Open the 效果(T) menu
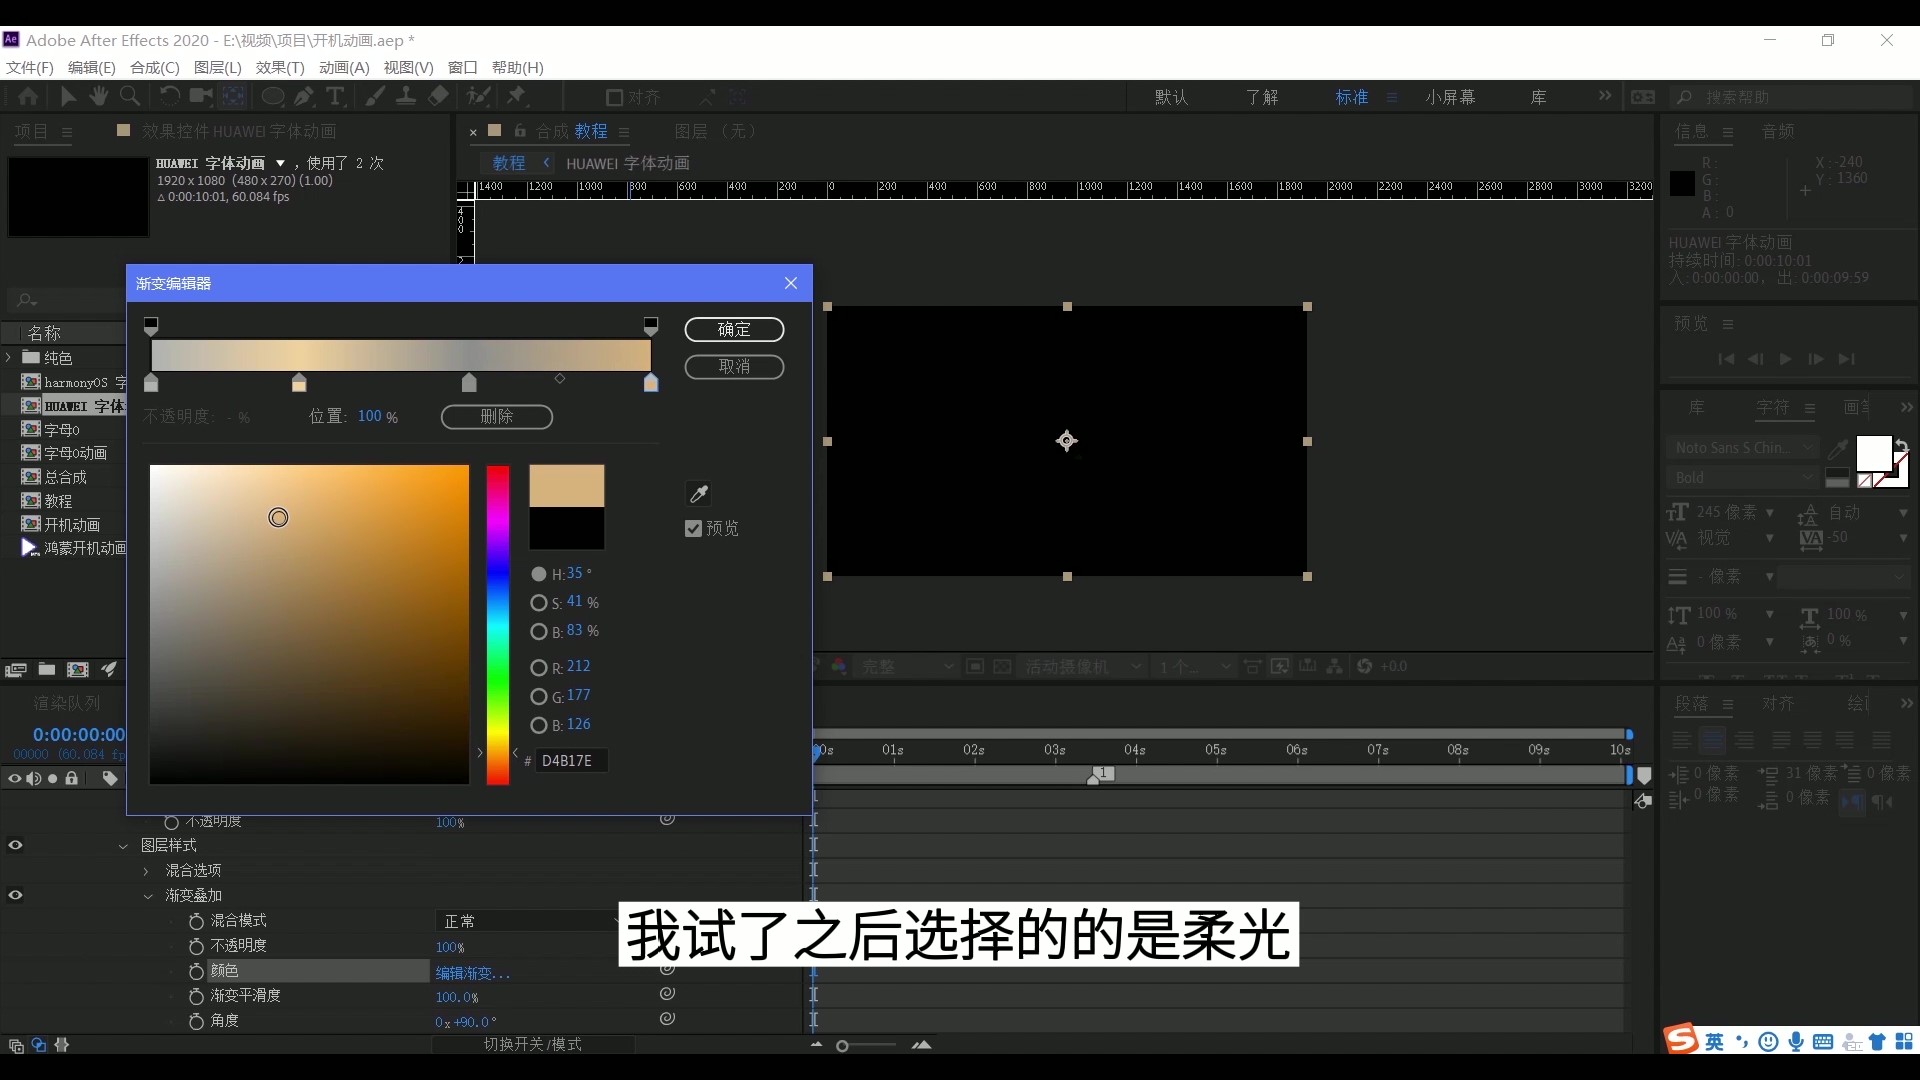Image resolution: width=1920 pixels, height=1080 pixels. [279, 68]
